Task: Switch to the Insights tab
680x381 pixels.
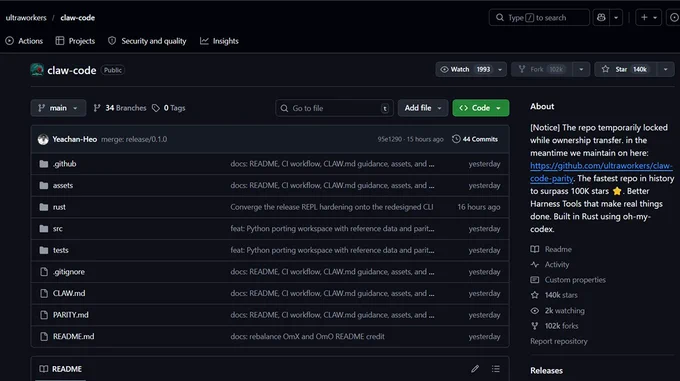Action: [219, 41]
